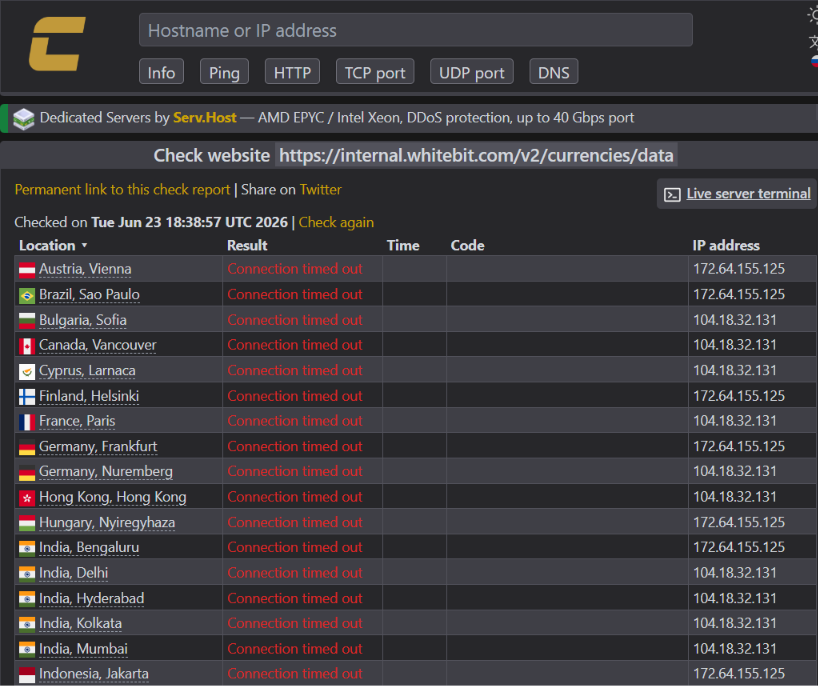Click the France flag icon
The height and width of the screenshot is (686, 818).
click(x=27, y=422)
